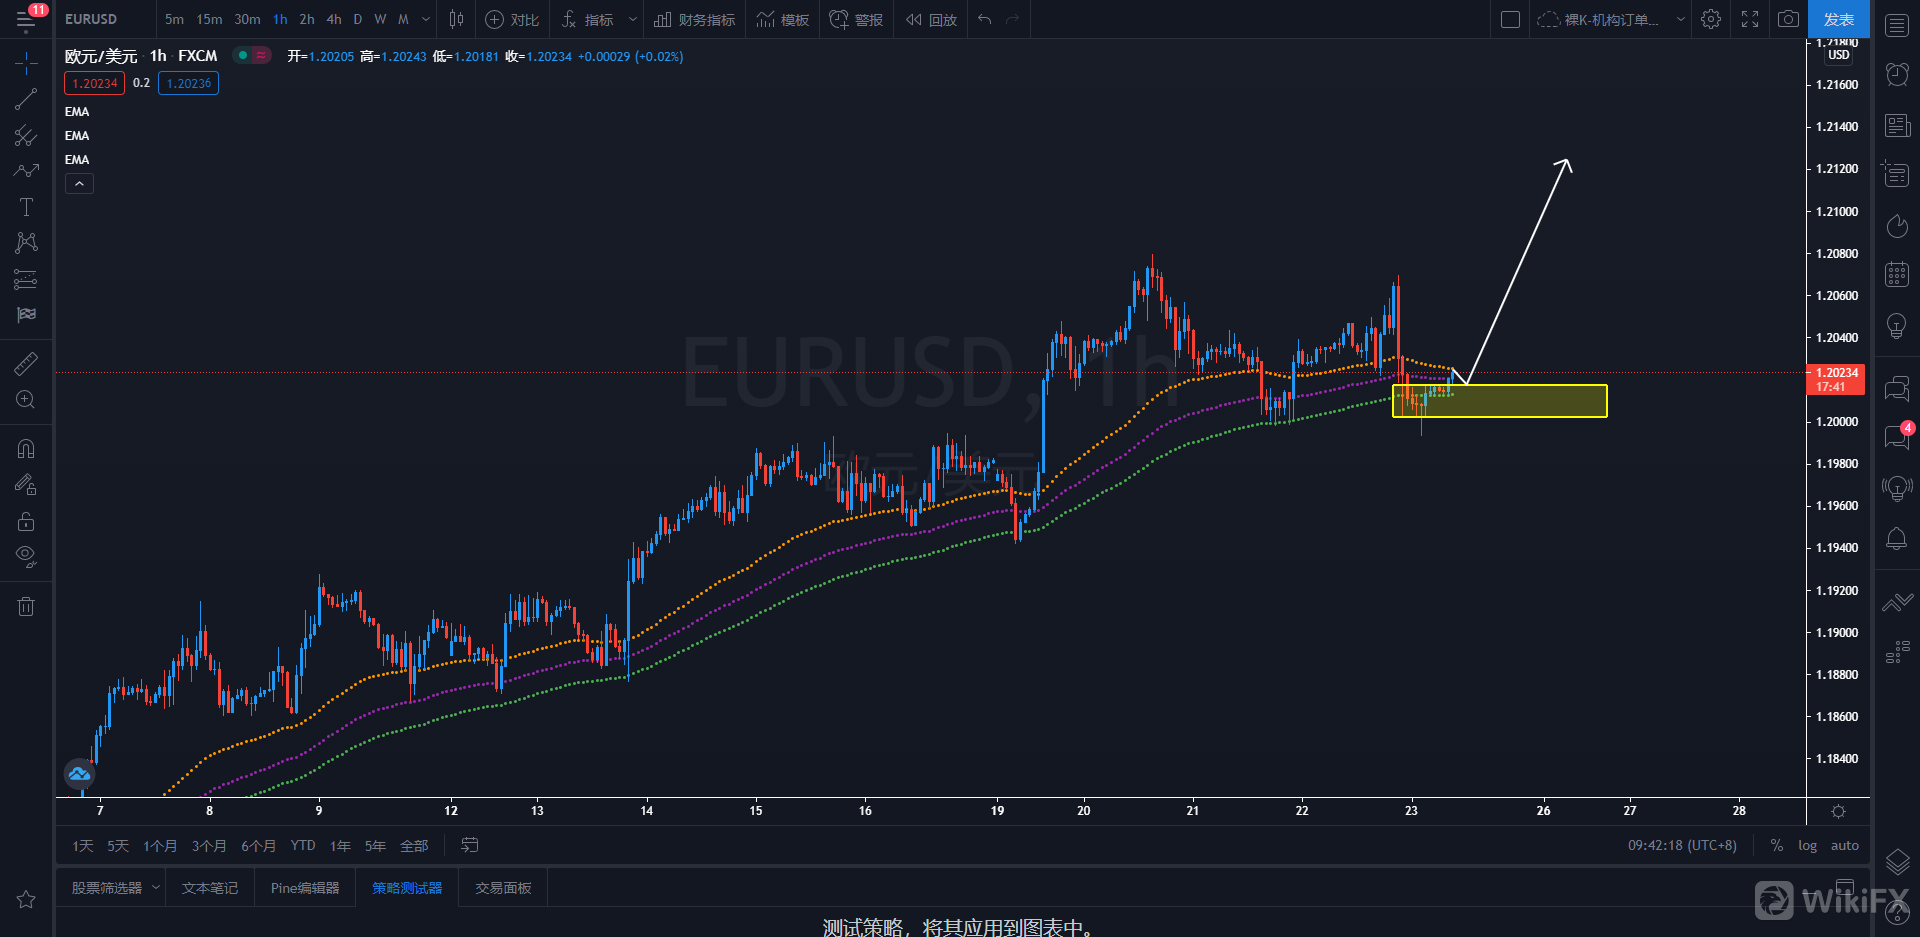Switch to the Pine编辑器 tab
Image resolution: width=1920 pixels, height=937 pixels.
(305, 888)
